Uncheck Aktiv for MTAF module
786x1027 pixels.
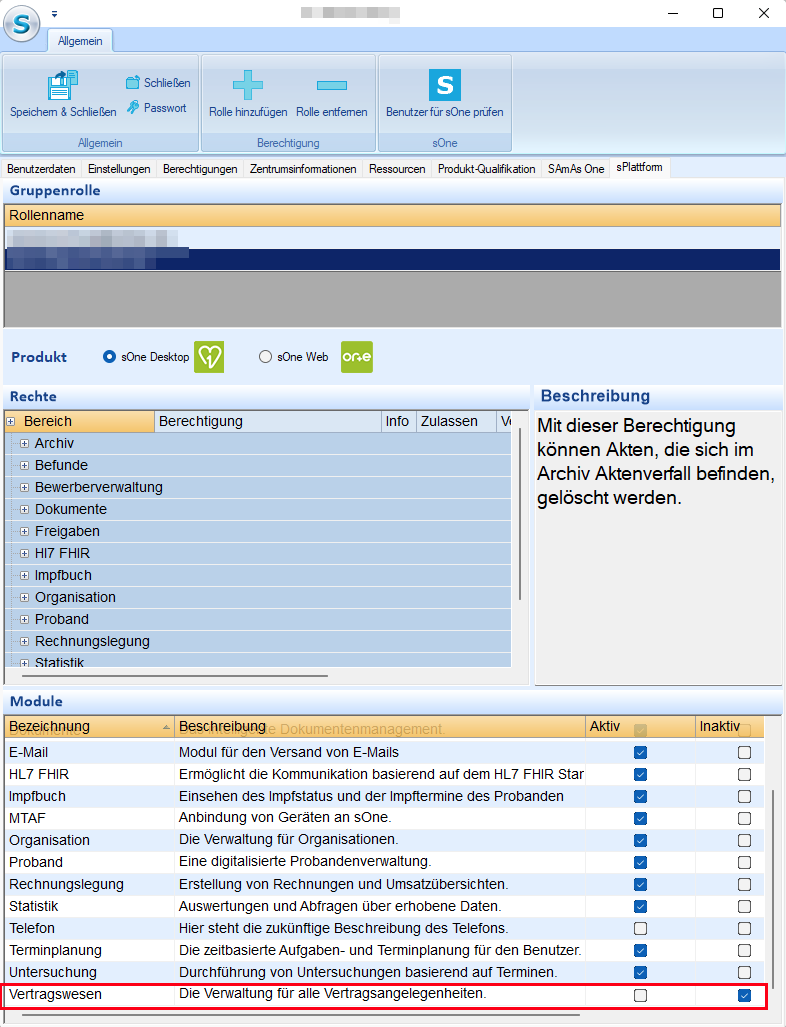pos(641,819)
